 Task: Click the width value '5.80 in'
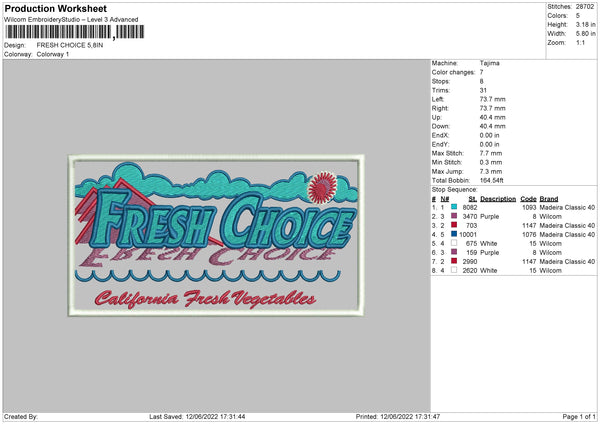(x=585, y=34)
